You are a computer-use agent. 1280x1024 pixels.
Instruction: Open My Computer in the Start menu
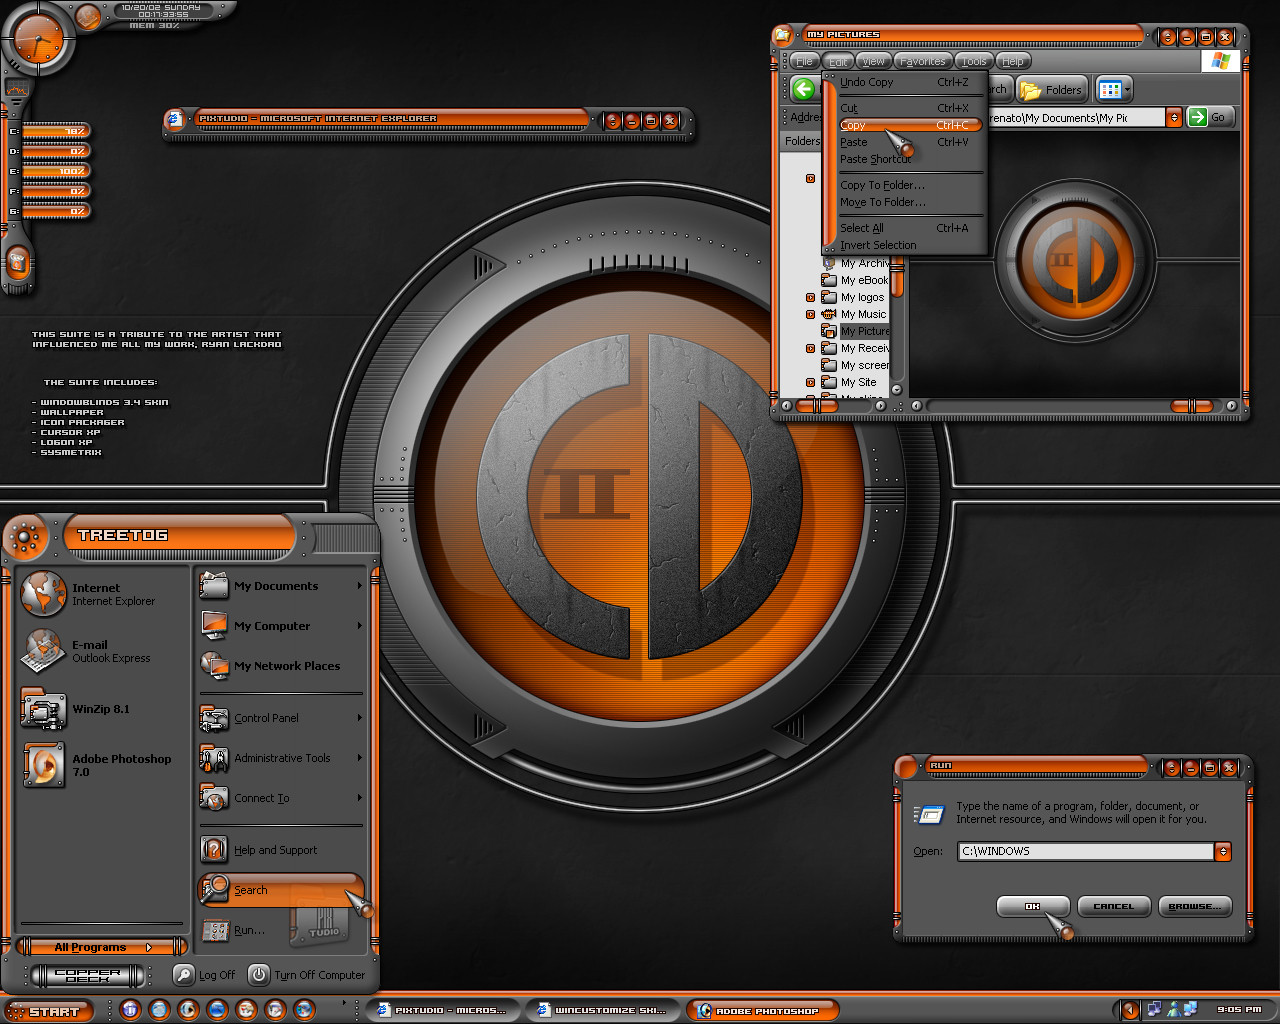[281, 626]
